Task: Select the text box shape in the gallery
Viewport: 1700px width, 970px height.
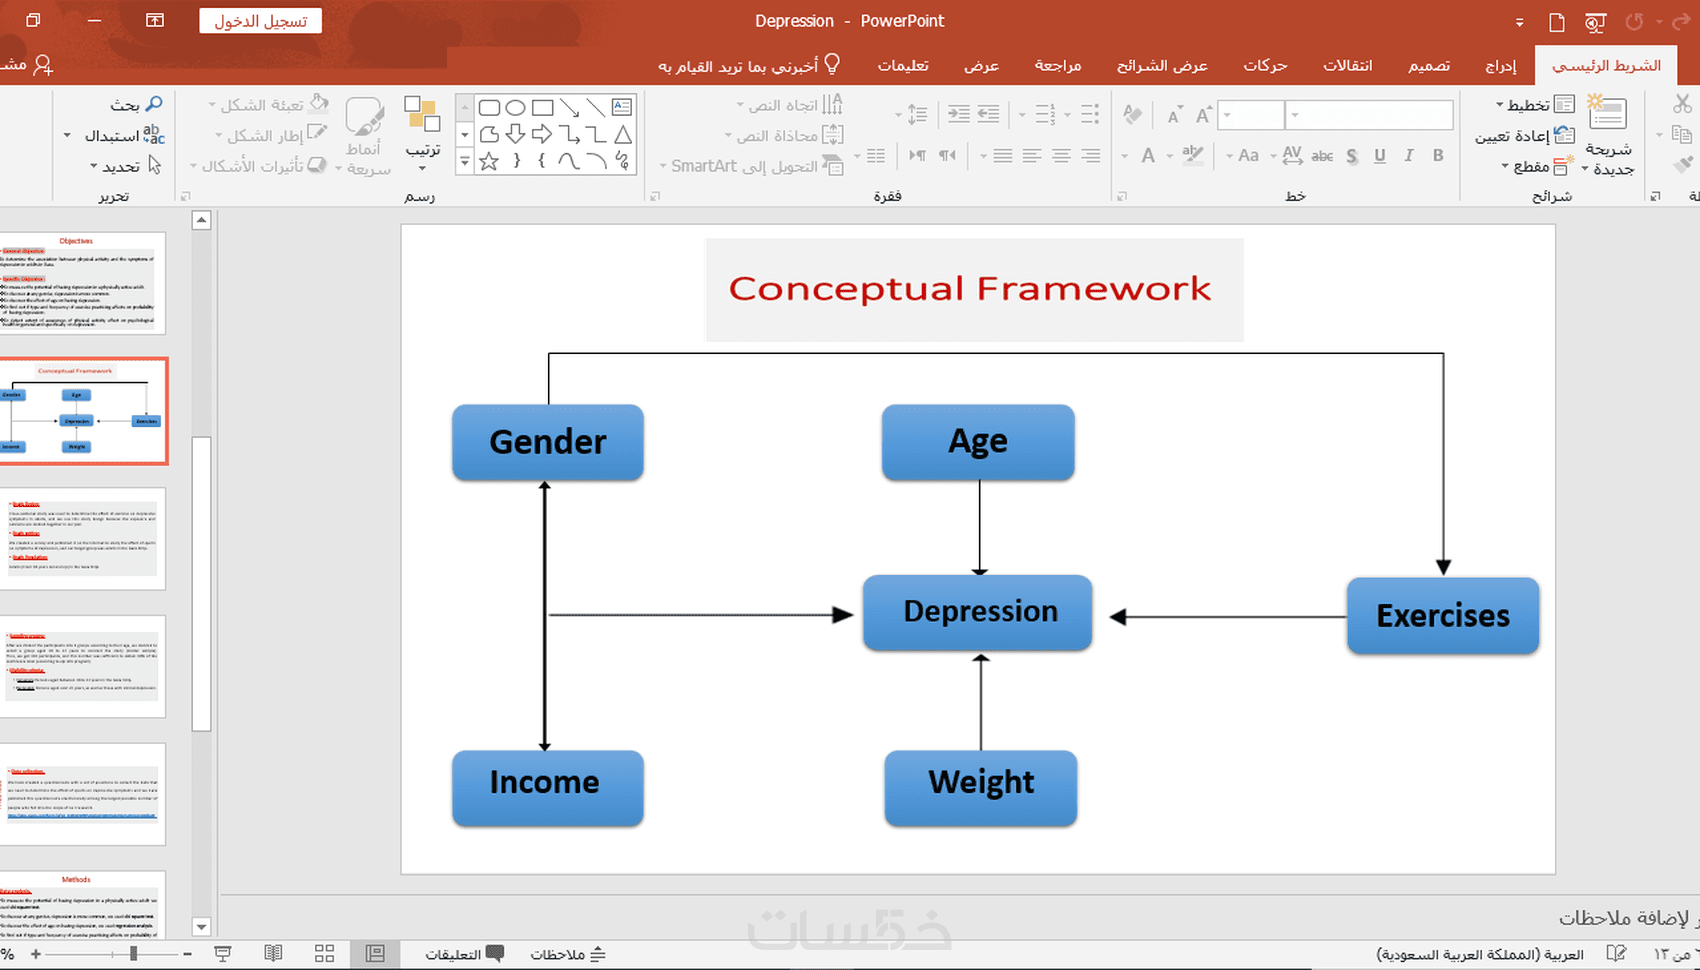Action: pyautogui.click(x=622, y=107)
